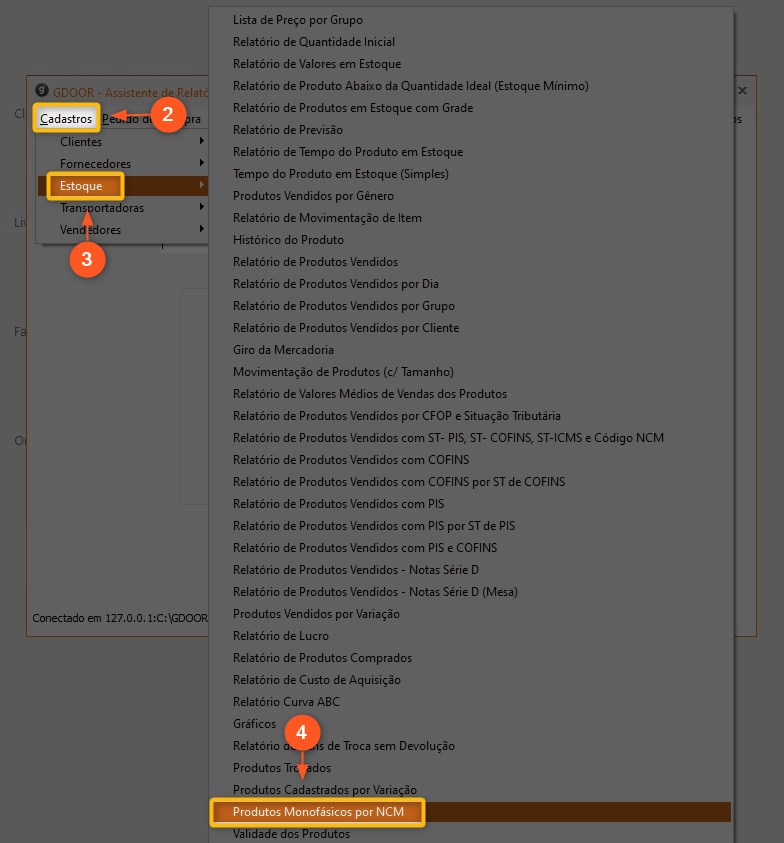This screenshot has height=843, width=784.
Task: Open the Cadastros menu
Action: coord(66,119)
